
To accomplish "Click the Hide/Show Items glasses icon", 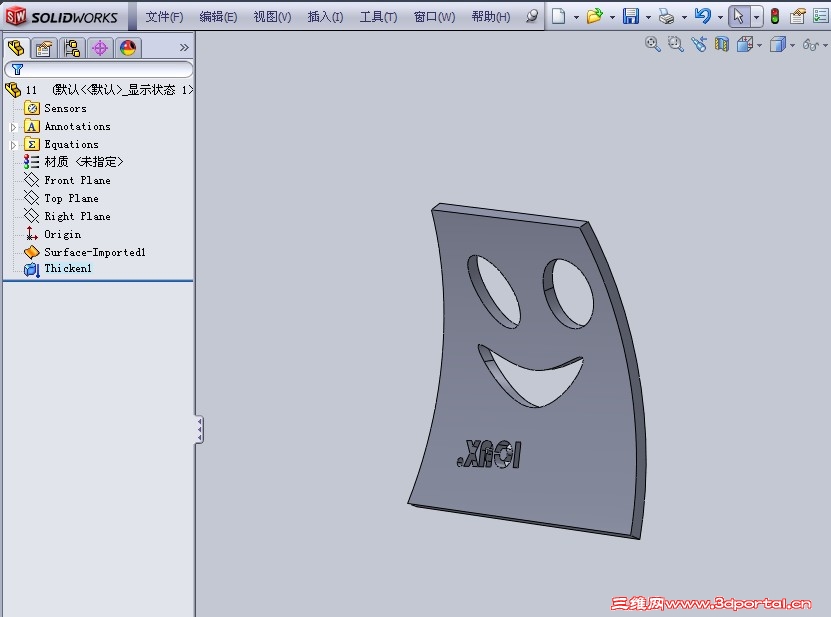I will point(810,45).
